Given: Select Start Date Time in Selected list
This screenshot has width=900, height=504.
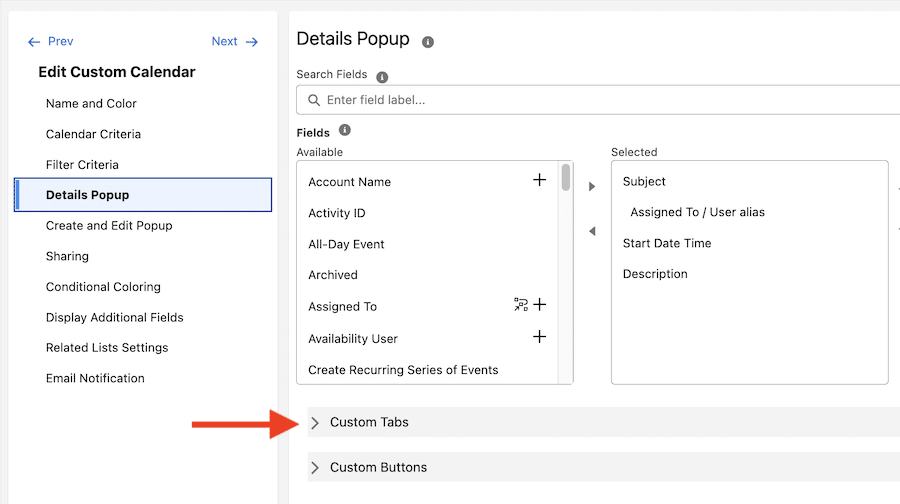Looking at the screenshot, I should point(667,243).
